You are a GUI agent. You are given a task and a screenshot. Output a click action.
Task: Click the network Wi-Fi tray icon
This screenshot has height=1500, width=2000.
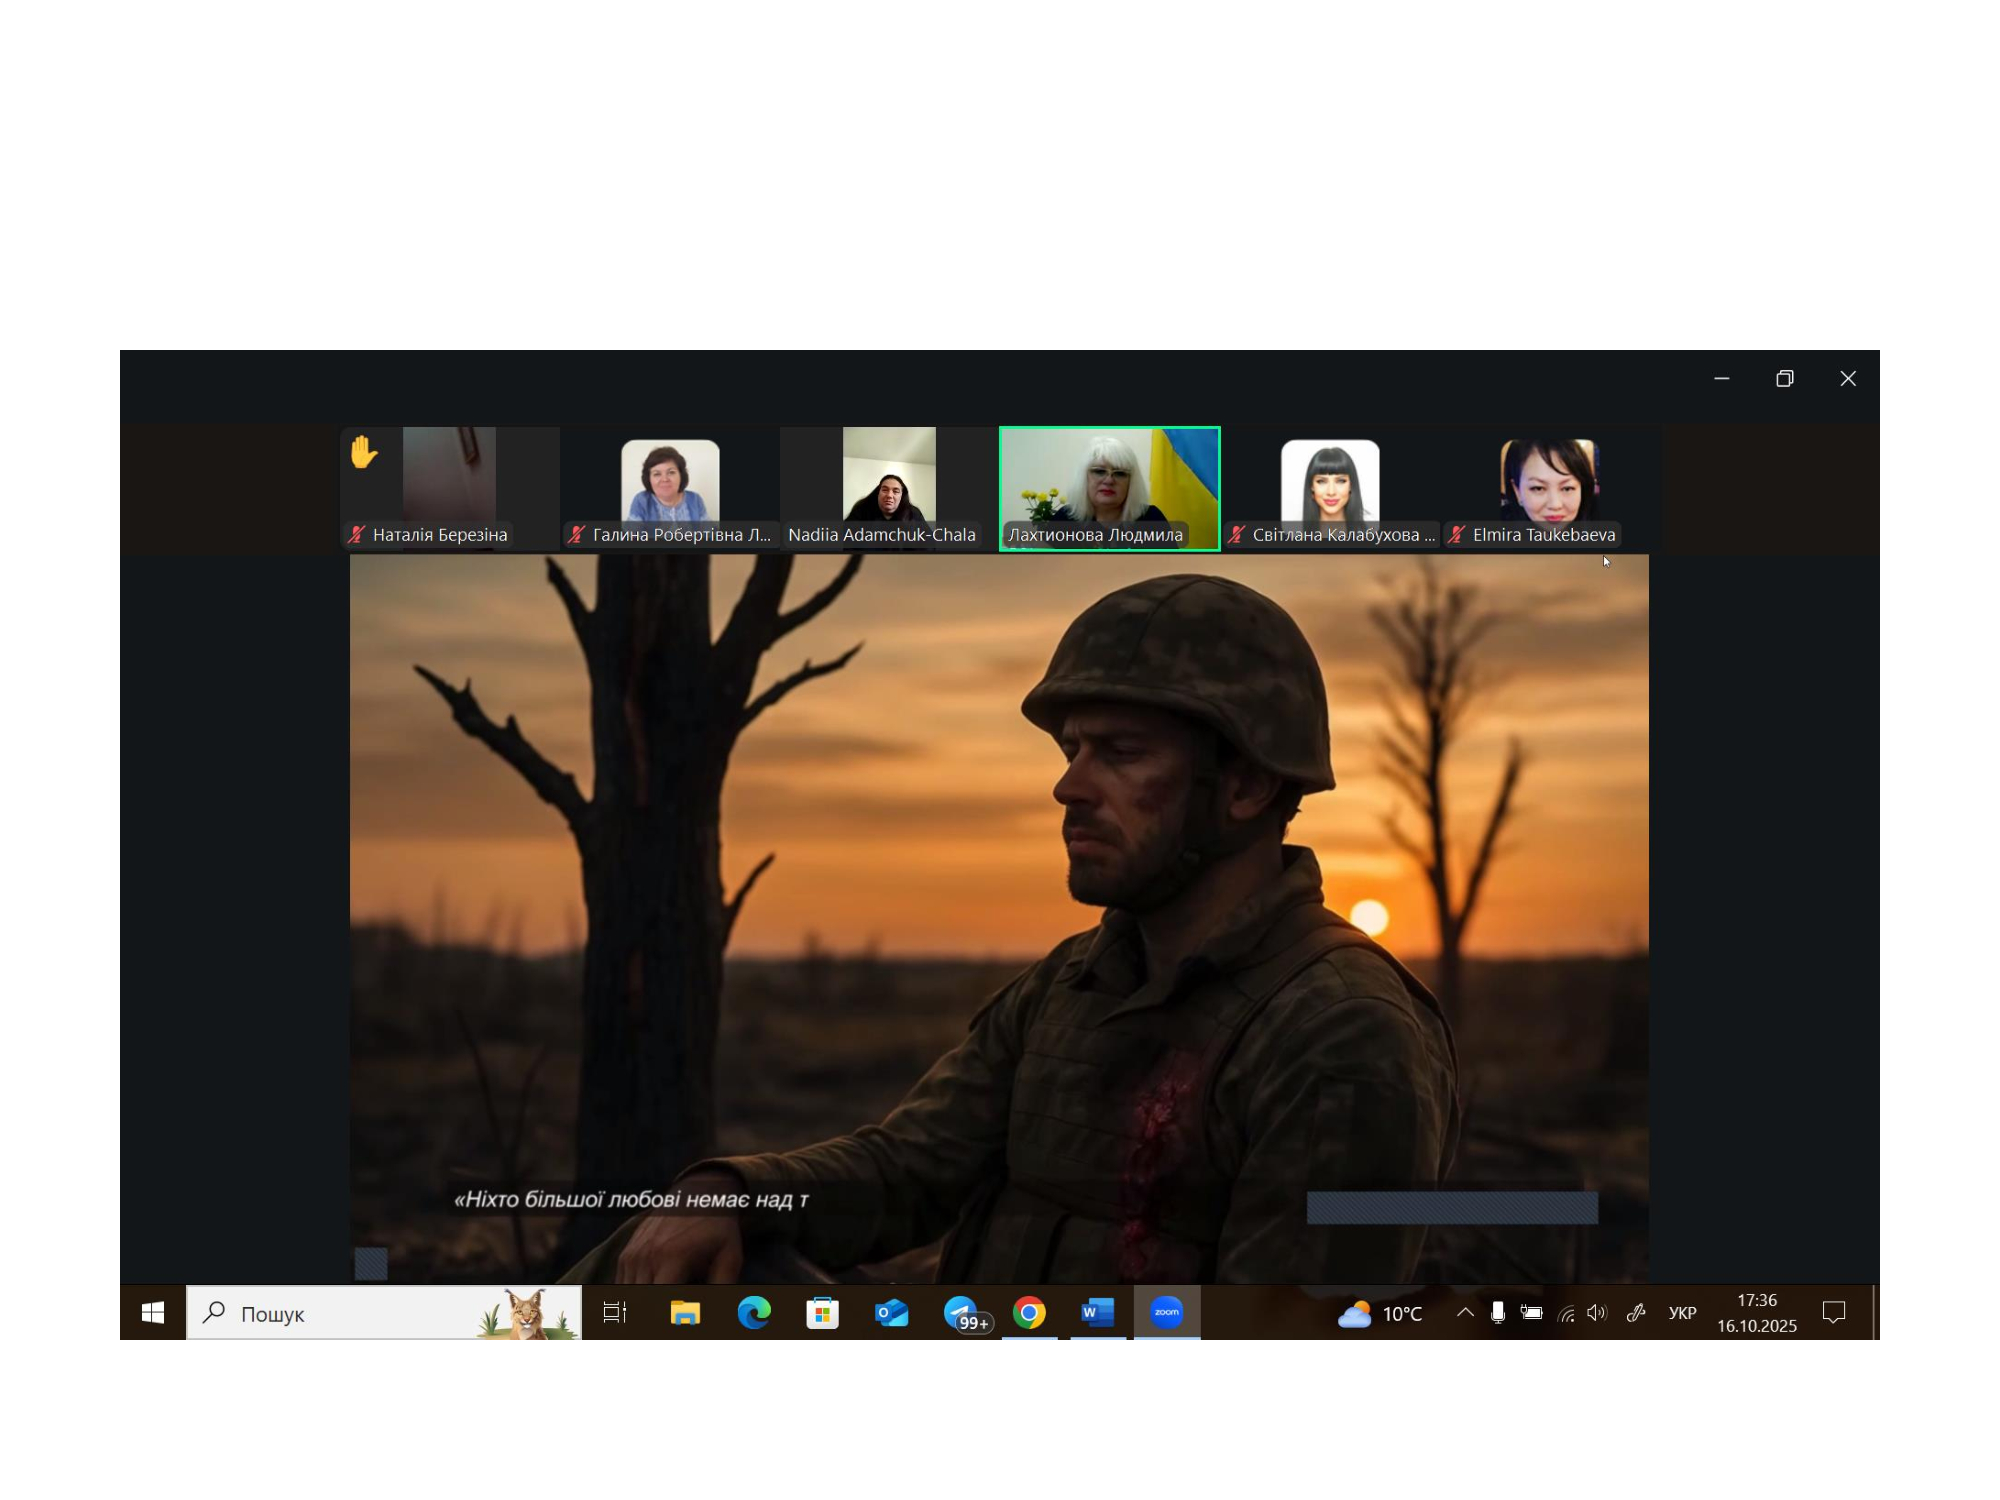tap(1566, 1313)
